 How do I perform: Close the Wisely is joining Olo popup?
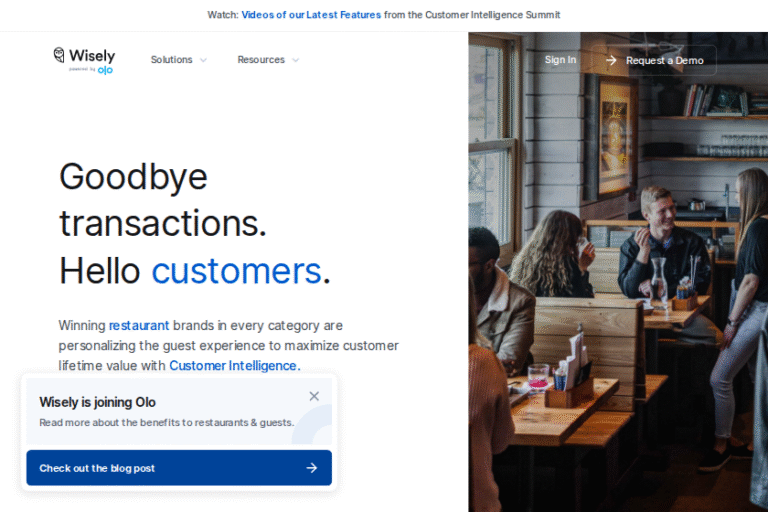click(x=314, y=396)
